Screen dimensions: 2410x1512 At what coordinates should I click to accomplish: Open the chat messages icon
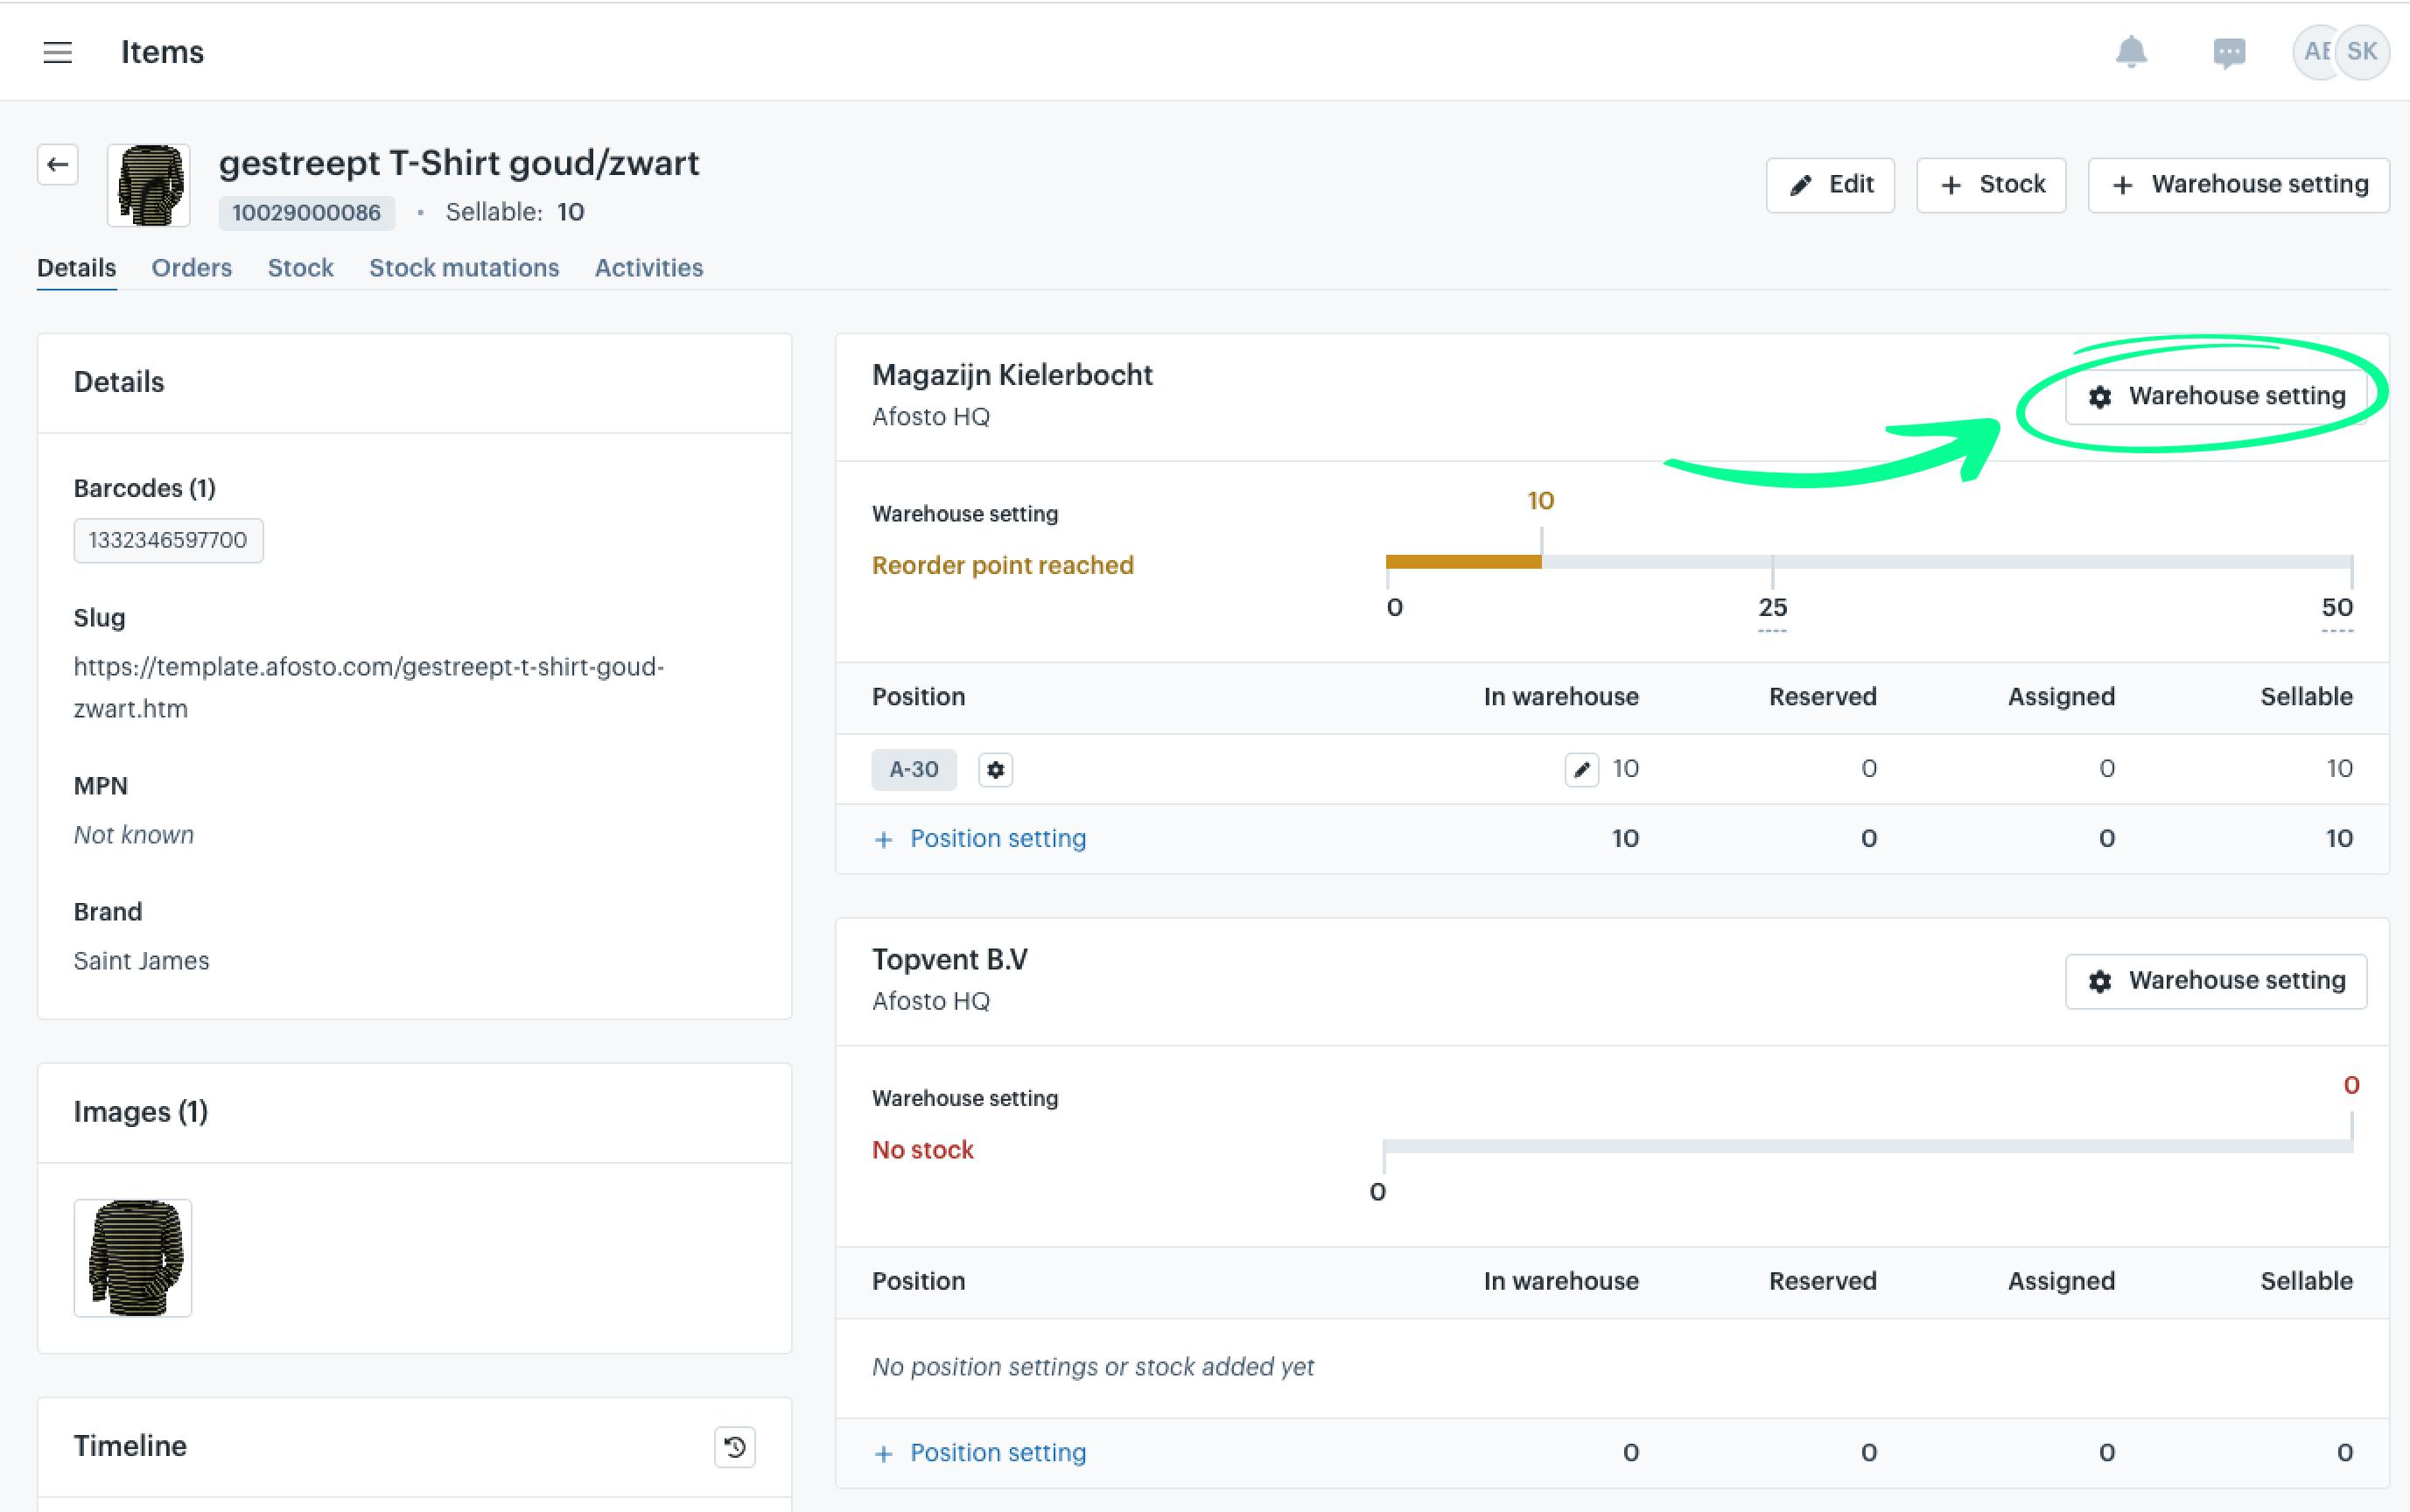pyautogui.click(x=2229, y=52)
